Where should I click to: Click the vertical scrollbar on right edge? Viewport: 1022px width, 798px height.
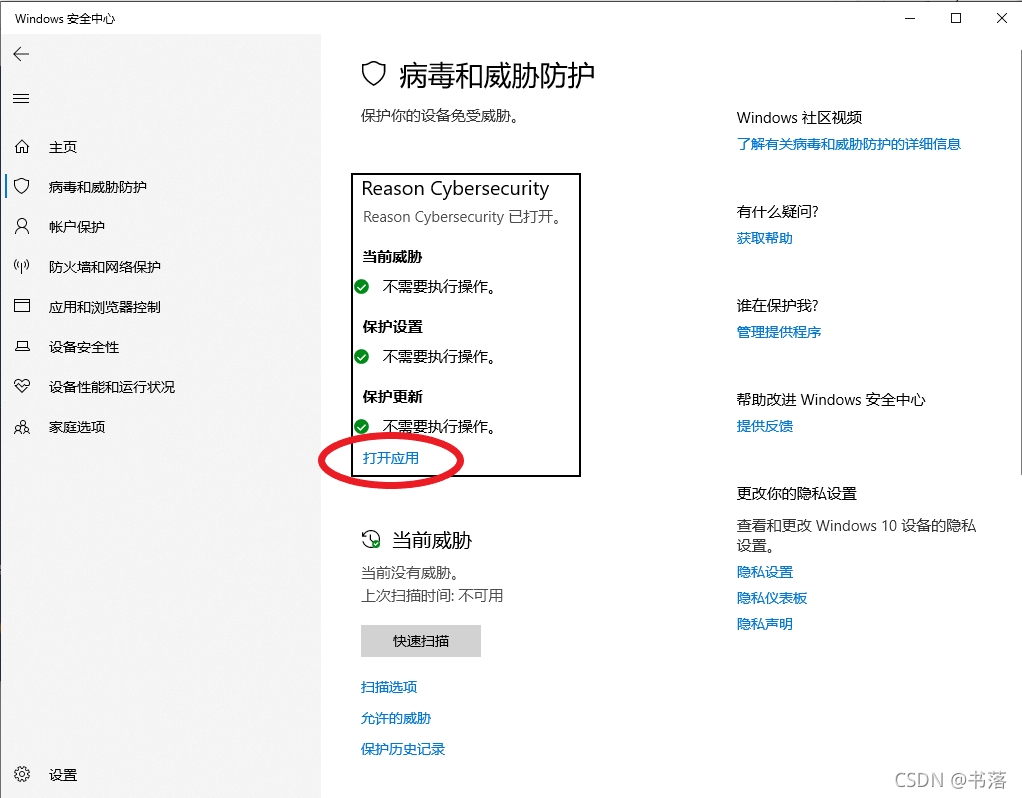pos(1019,261)
